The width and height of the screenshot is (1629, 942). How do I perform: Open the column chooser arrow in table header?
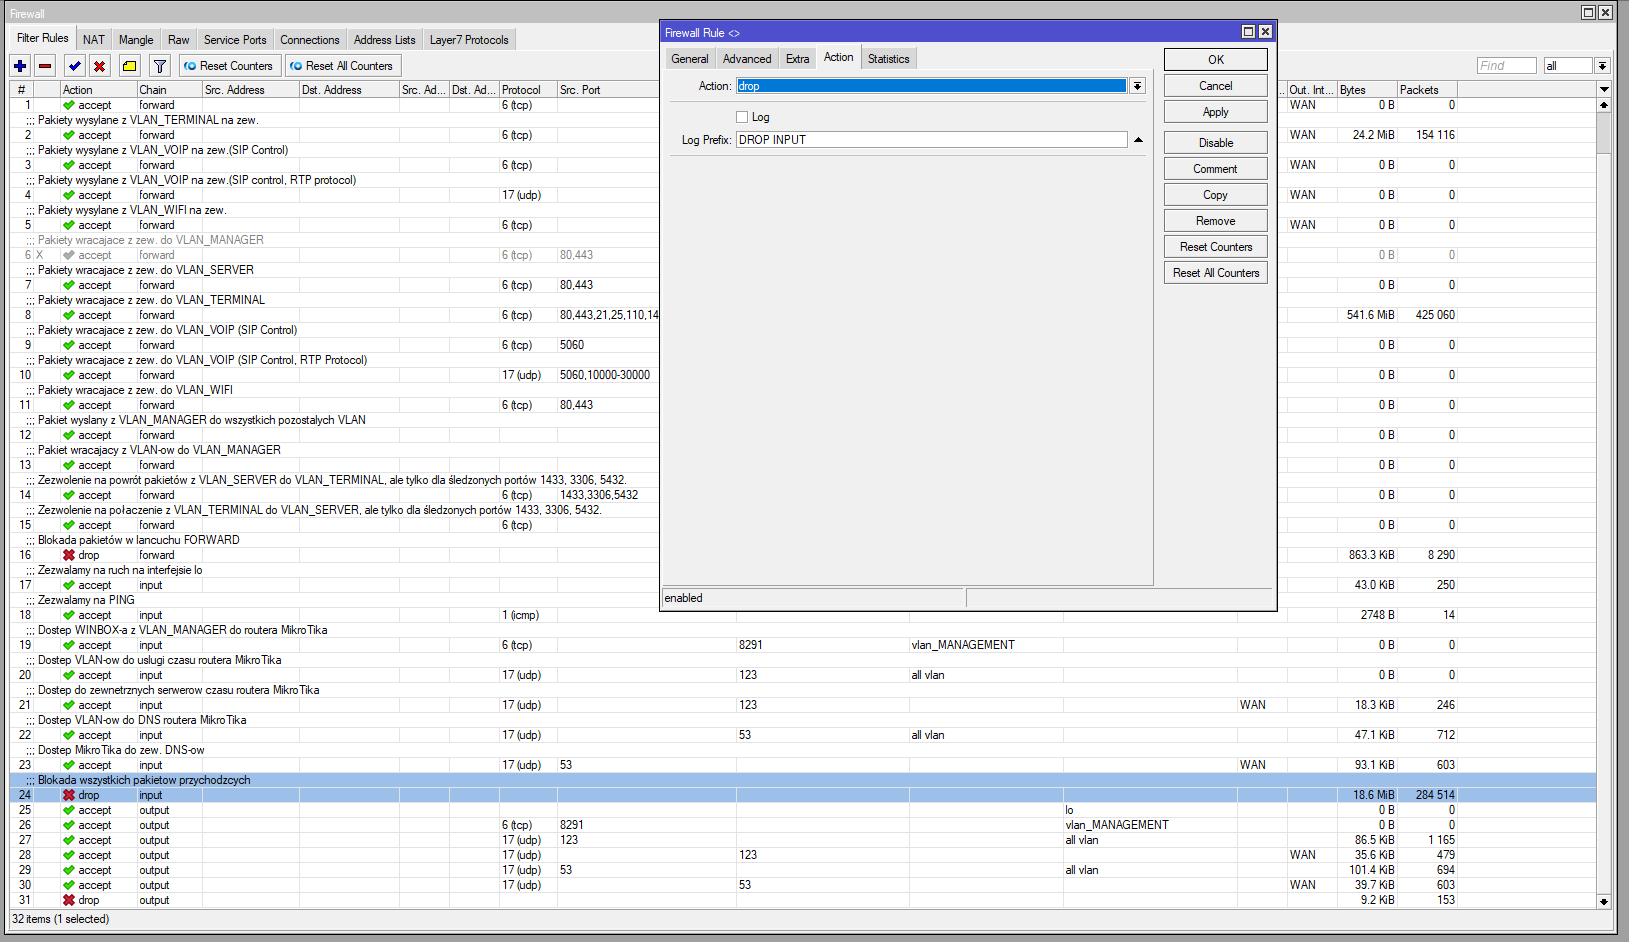[1604, 90]
